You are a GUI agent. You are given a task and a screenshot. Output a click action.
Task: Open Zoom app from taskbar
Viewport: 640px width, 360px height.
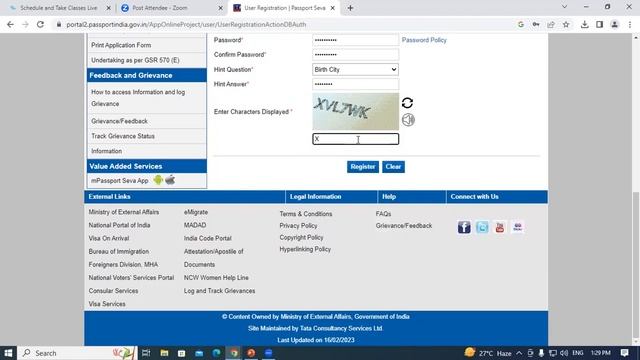click(x=269, y=353)
